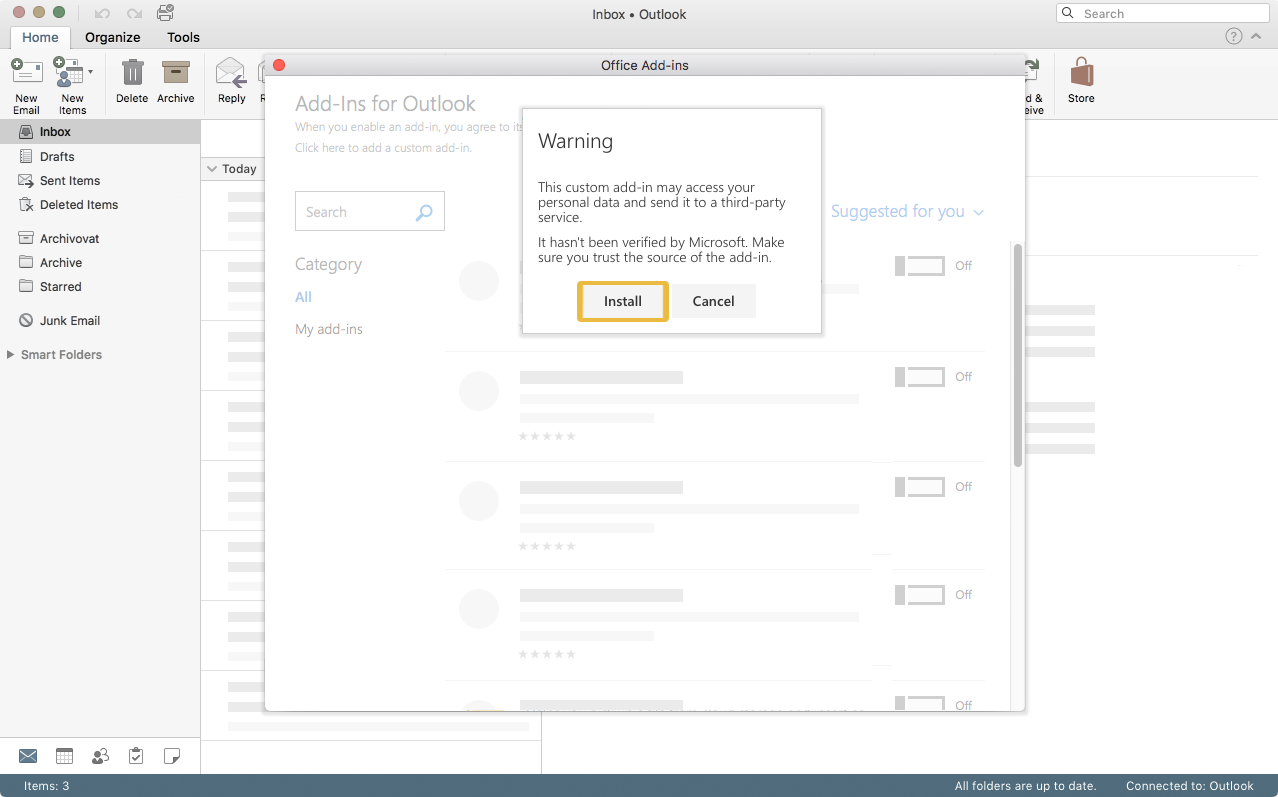Image resolution: width=1278 pixels, height=797 pixels.
Task: Open the New Items dropdown arrow
Action: 90,72
